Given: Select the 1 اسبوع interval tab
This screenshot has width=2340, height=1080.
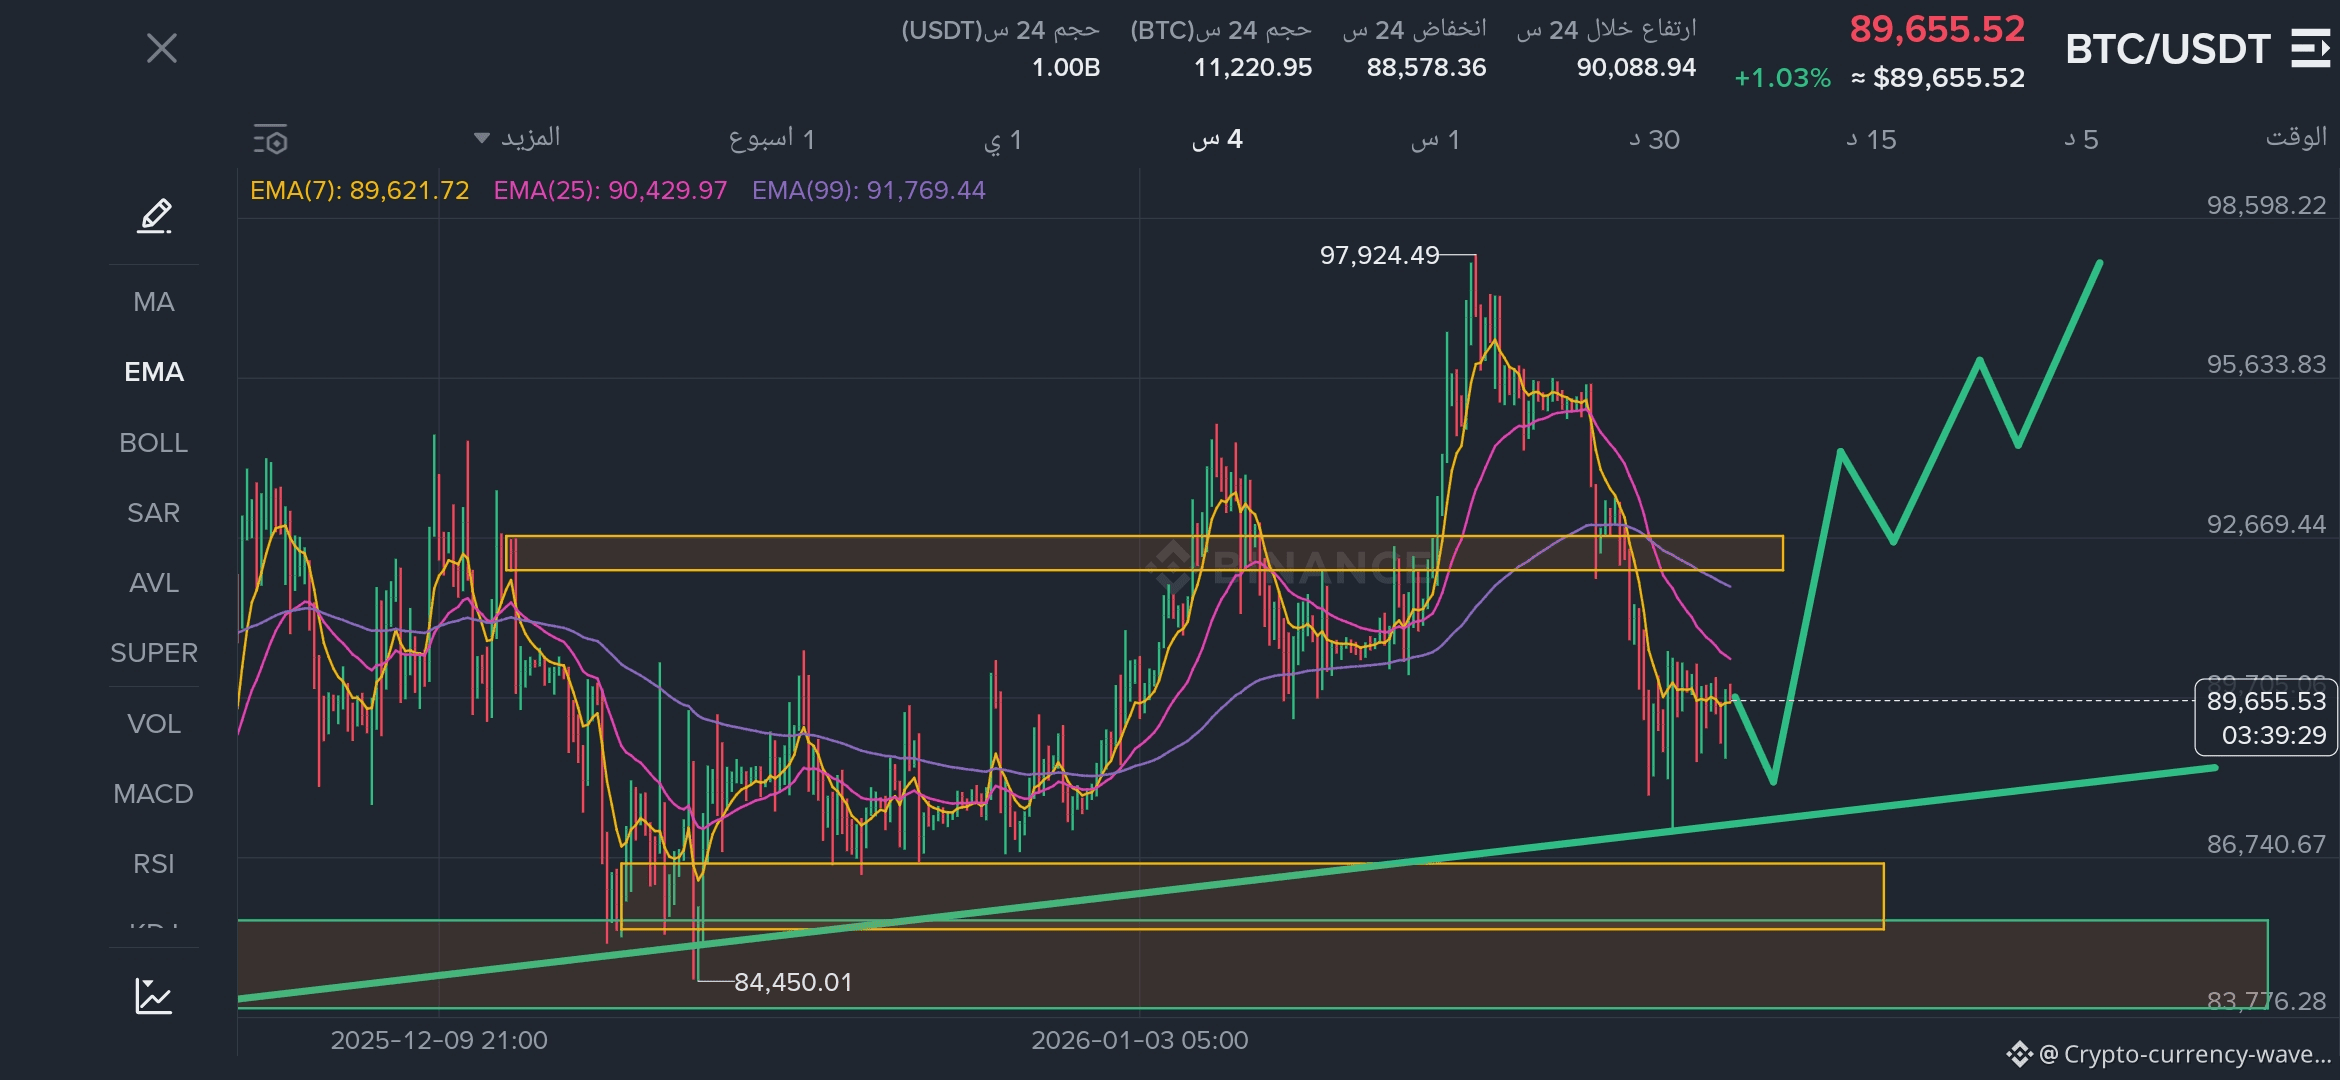Looking at the screenshot, I should click(x=772, y=140).
